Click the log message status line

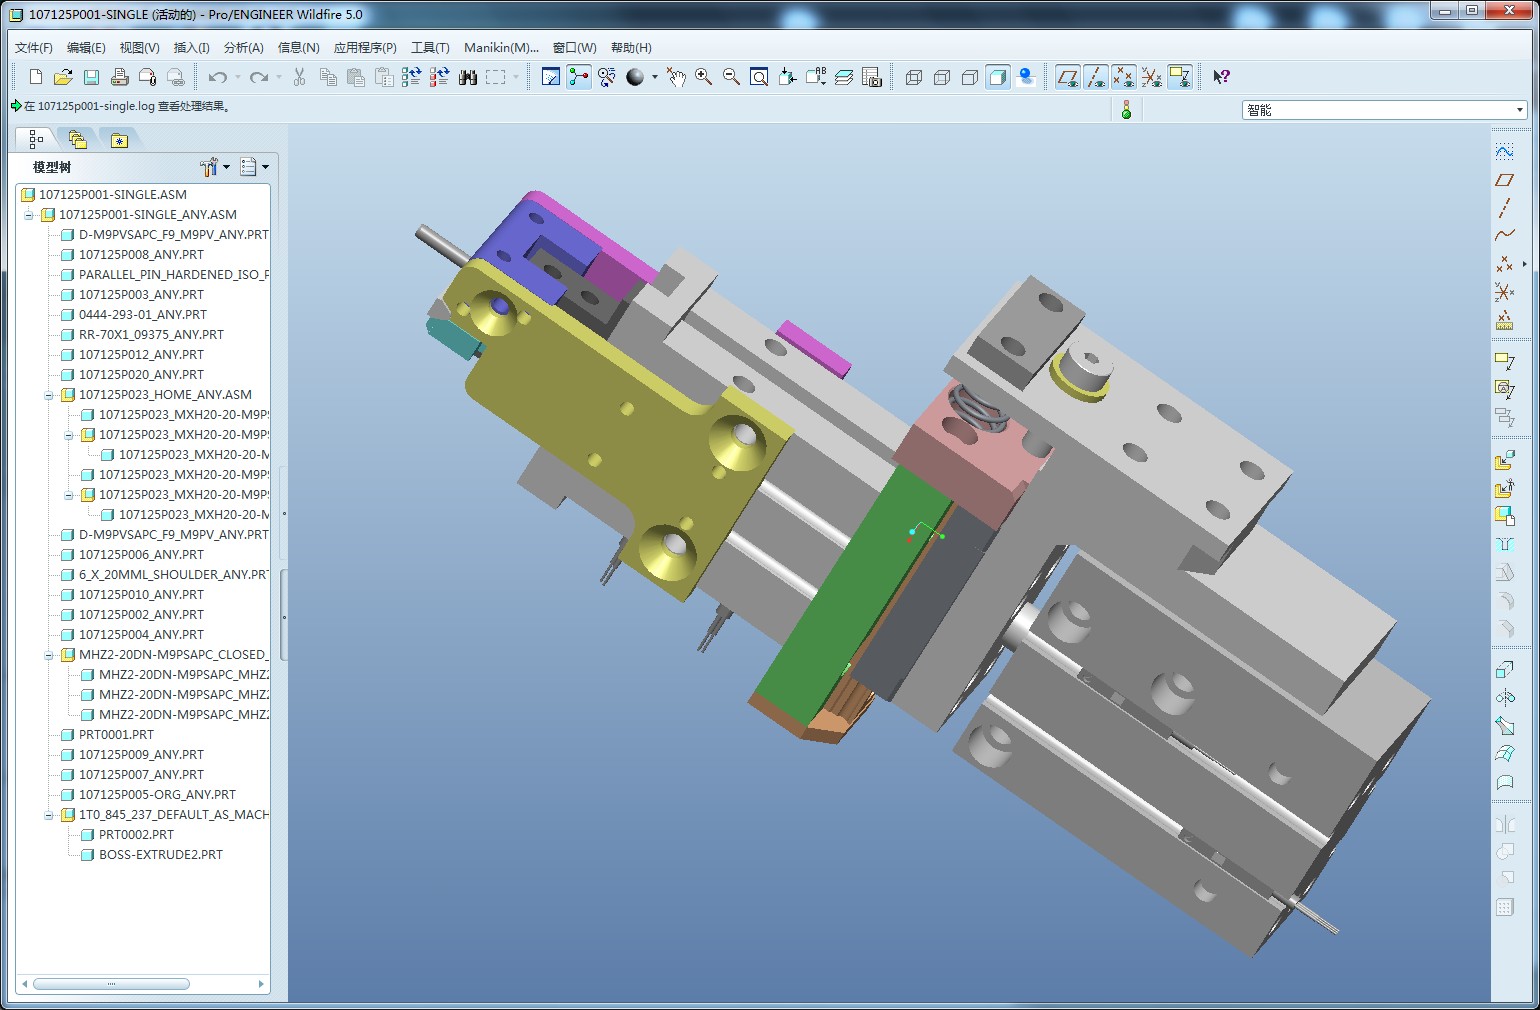click(130, 106)
